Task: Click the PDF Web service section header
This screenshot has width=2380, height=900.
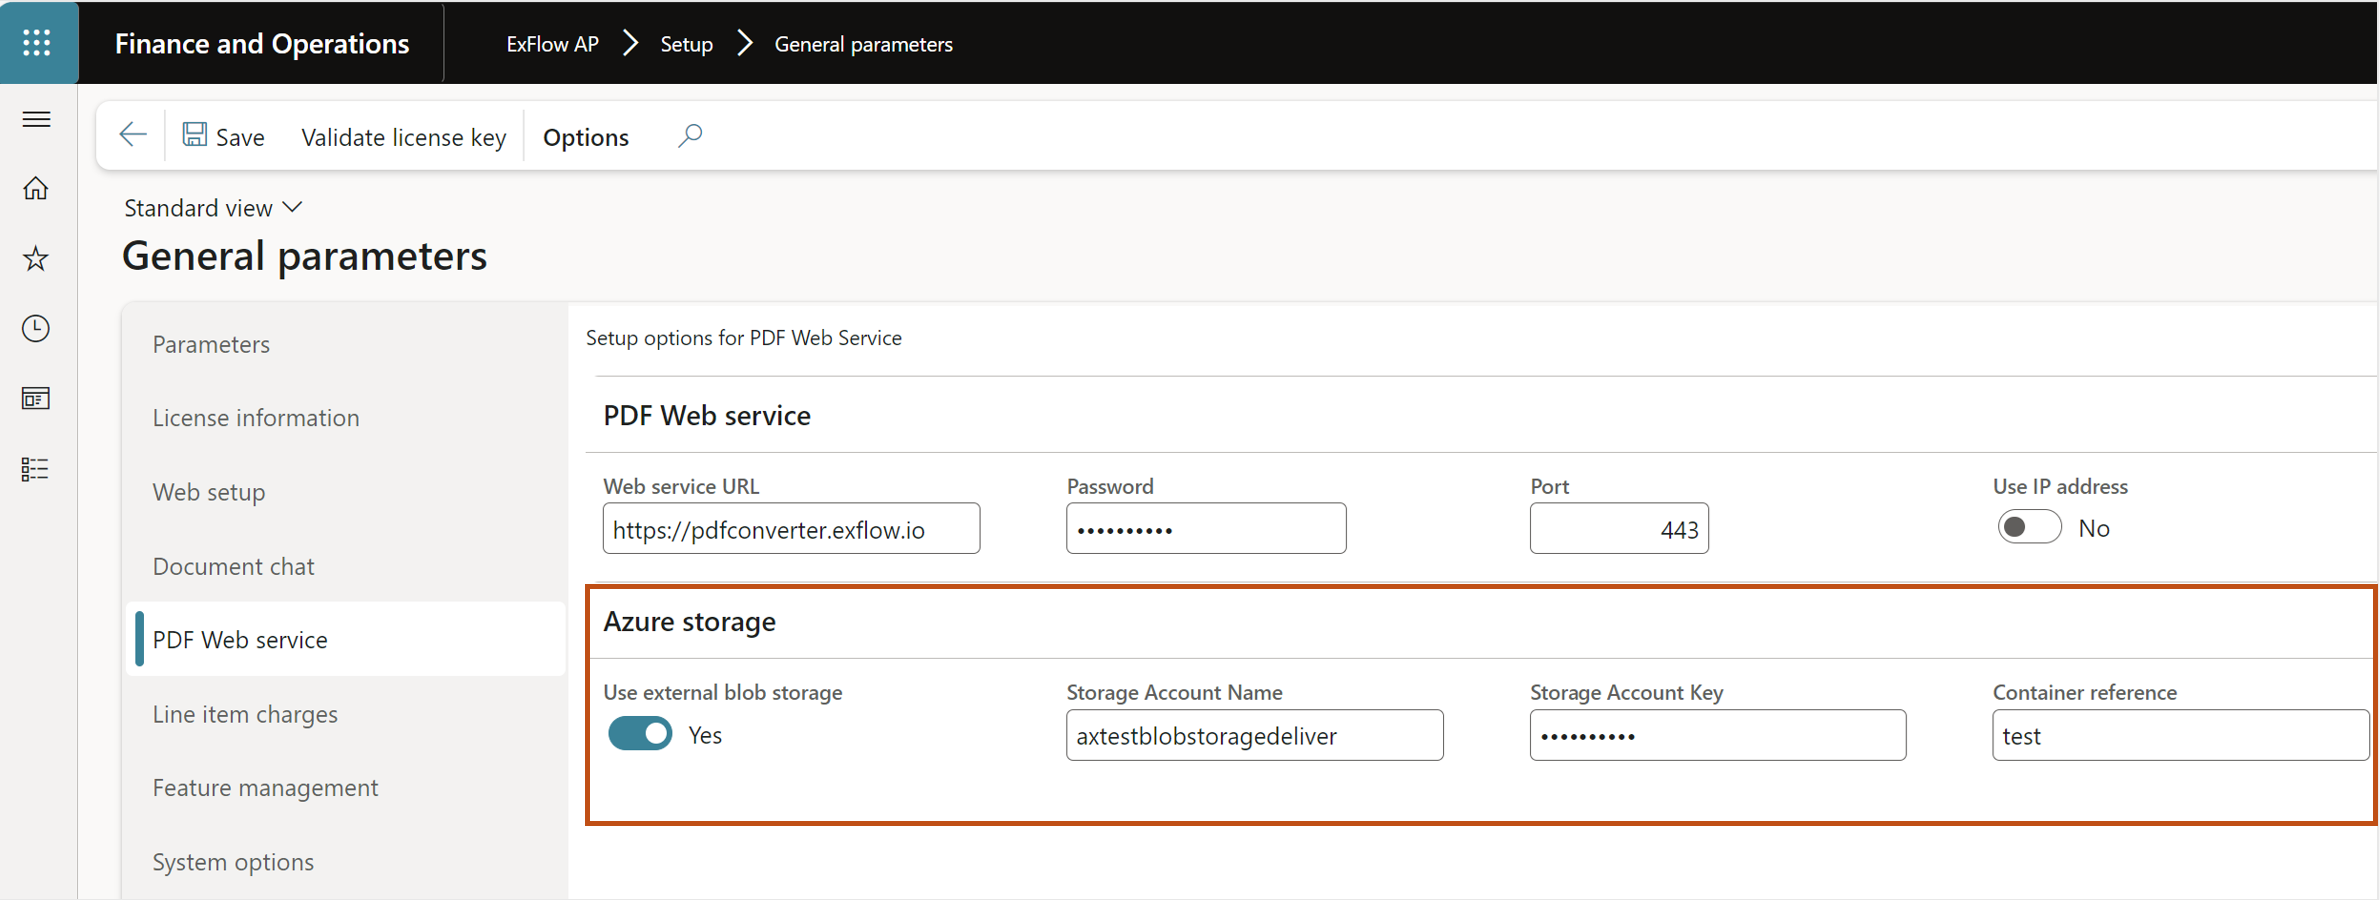Action: pos(707,415)
